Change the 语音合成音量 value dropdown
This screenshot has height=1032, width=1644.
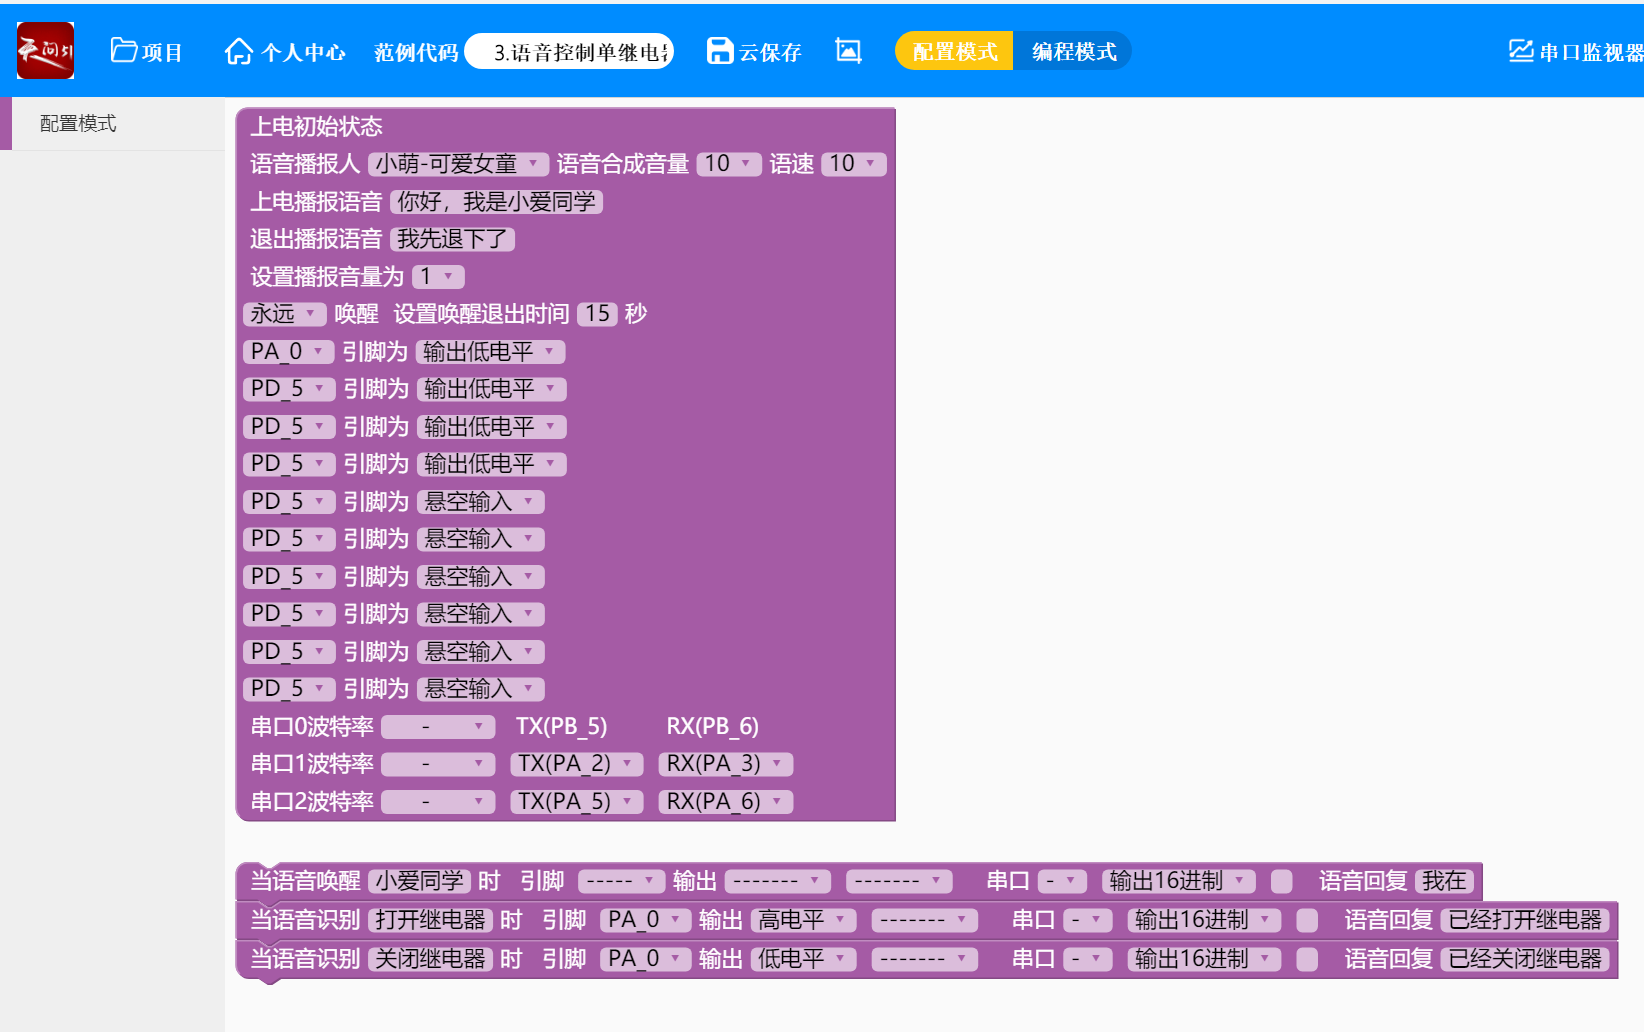pos(729,164)
